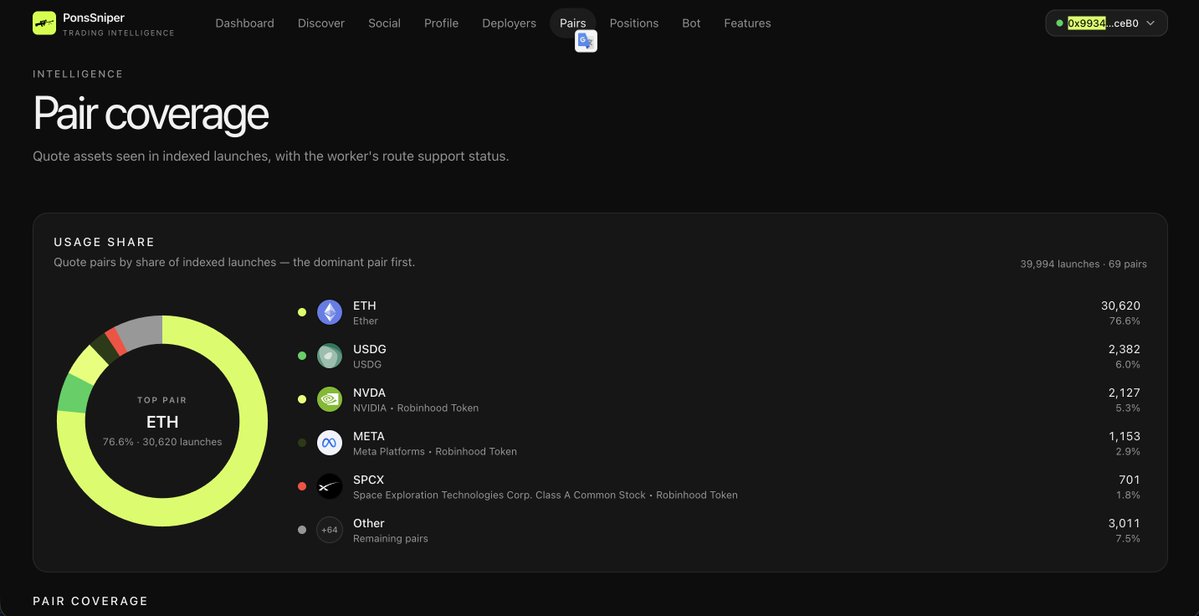Click the Pair coverage page title

(151, 114)
